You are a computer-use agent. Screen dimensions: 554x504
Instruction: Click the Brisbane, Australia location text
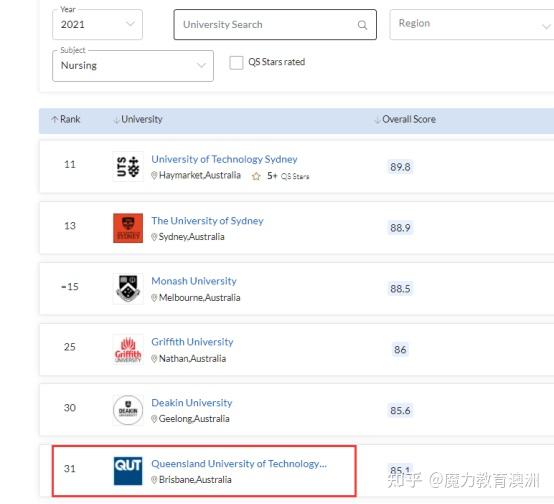pyautogui.click(x=195, y=480)
